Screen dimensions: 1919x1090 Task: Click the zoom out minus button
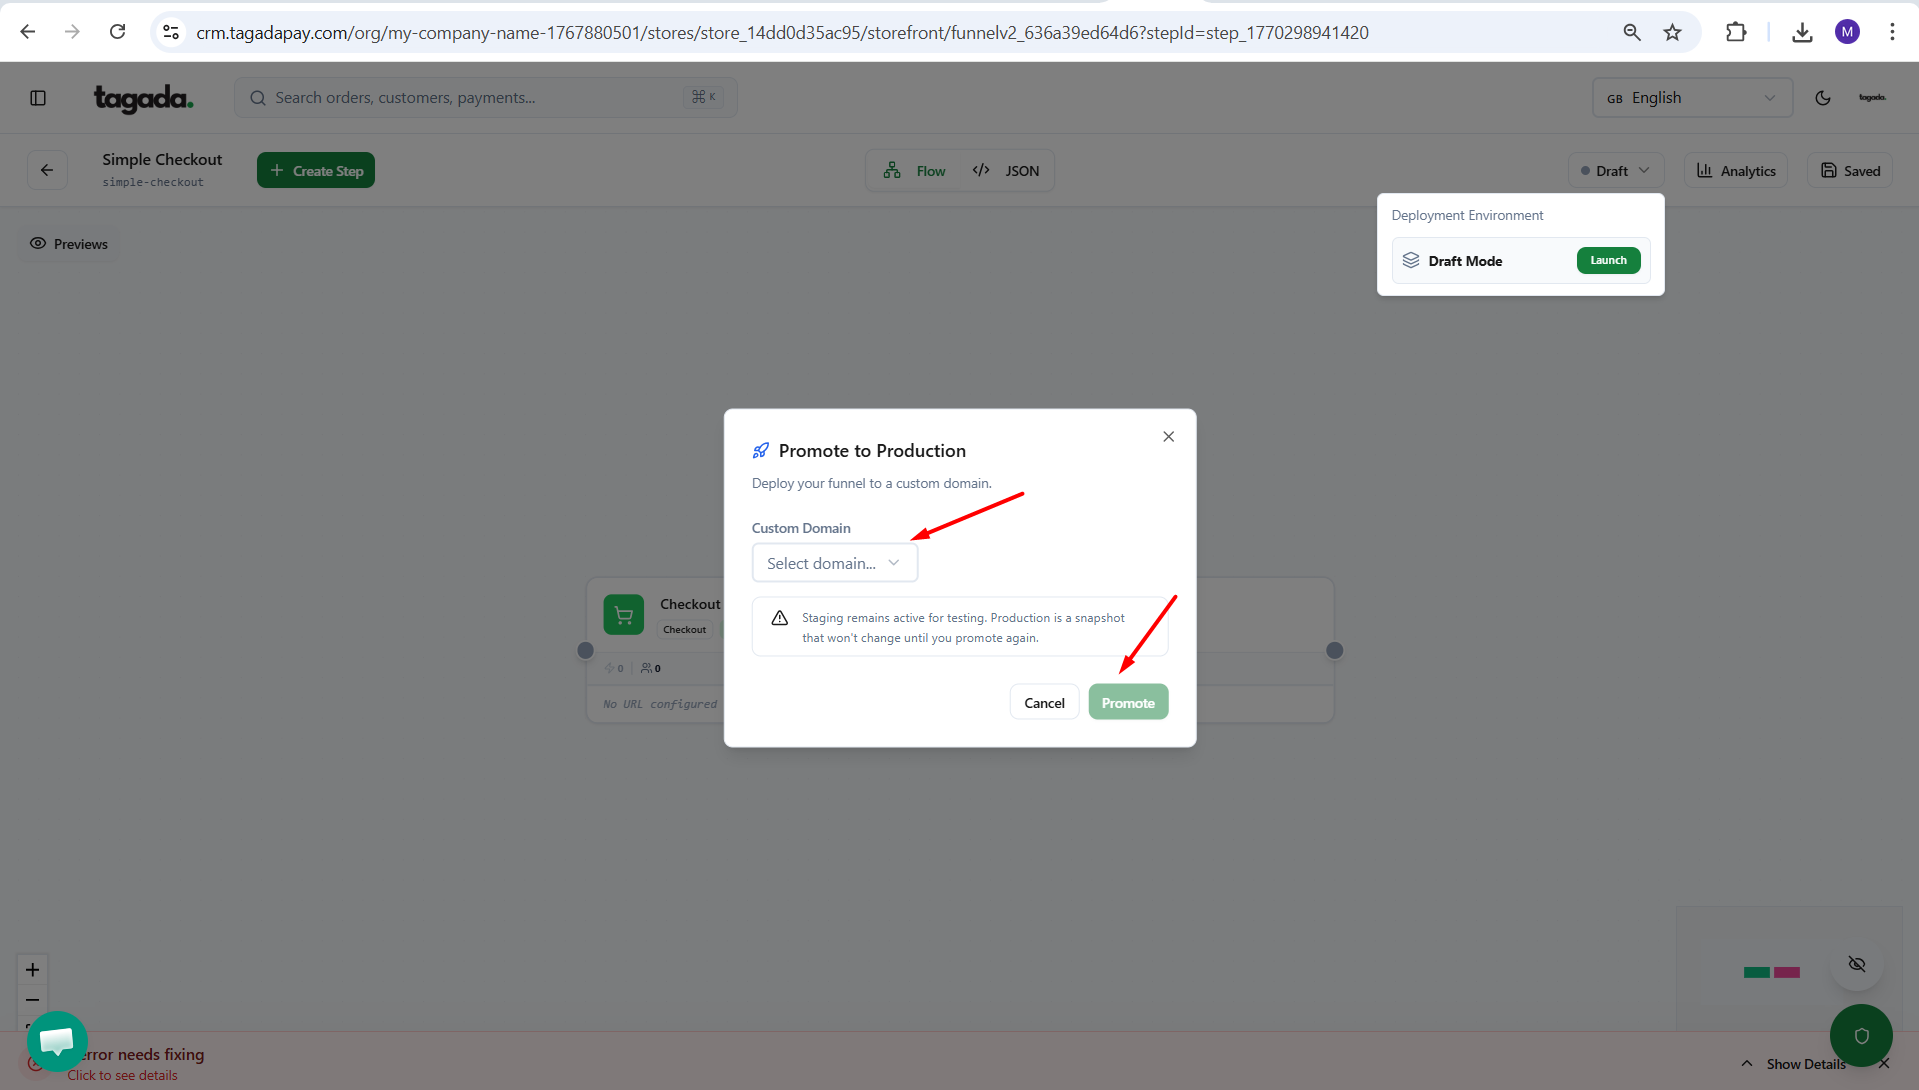32,1000
